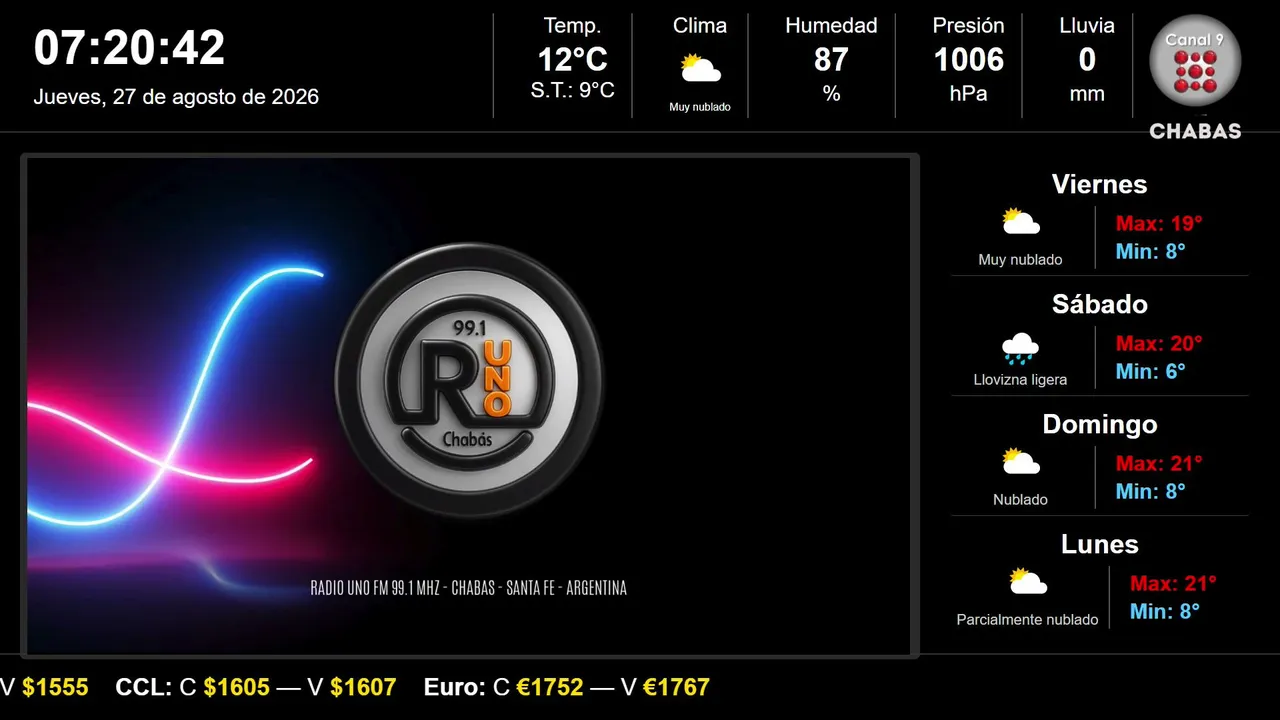This screenshot has width=1280, height=720.
Task: Click Lunes Min: 8° value
Action: tap(1165, 611)
